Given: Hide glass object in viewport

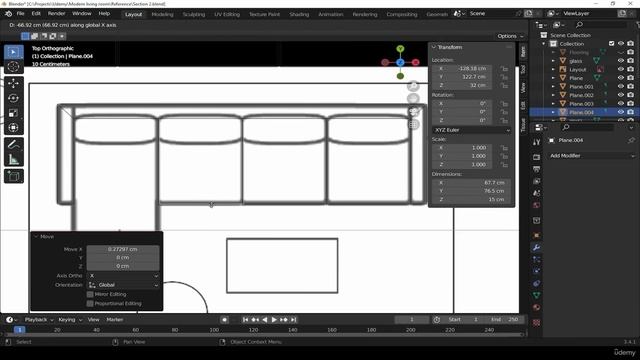Looking at the screenshot, I should (x=621, y=61).
